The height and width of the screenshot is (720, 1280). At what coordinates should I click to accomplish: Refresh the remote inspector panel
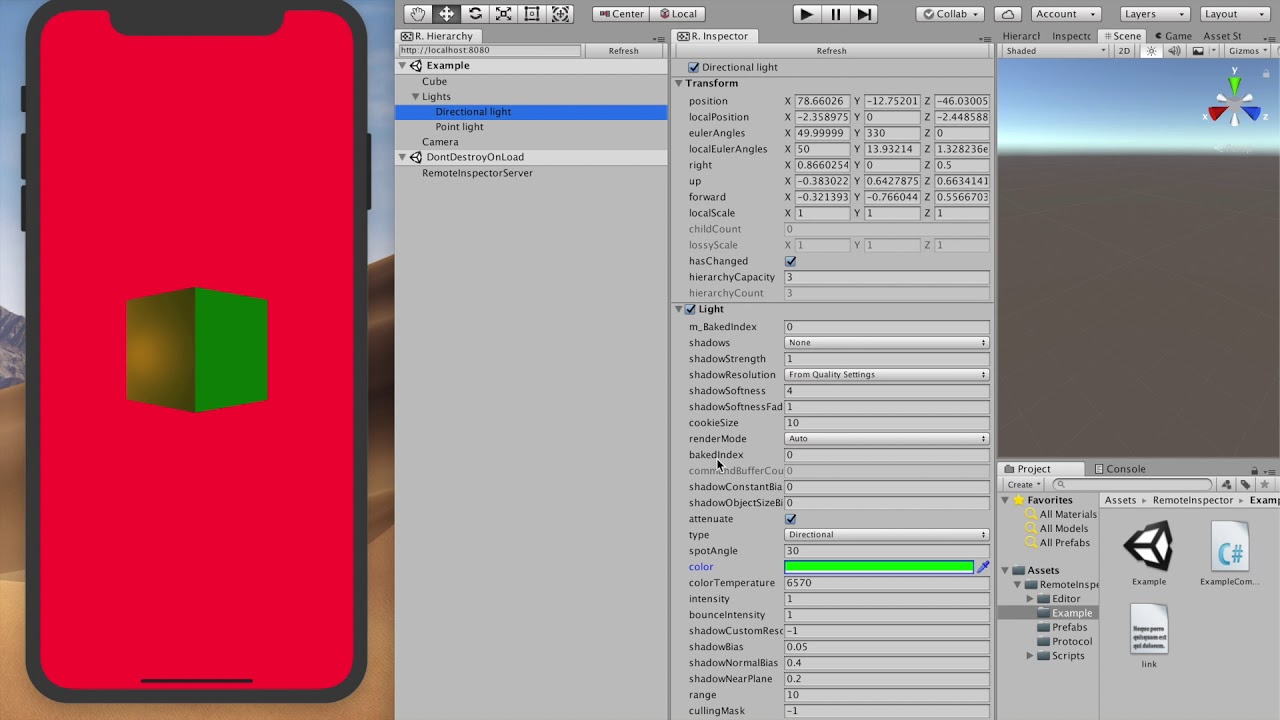coord(831,51)
